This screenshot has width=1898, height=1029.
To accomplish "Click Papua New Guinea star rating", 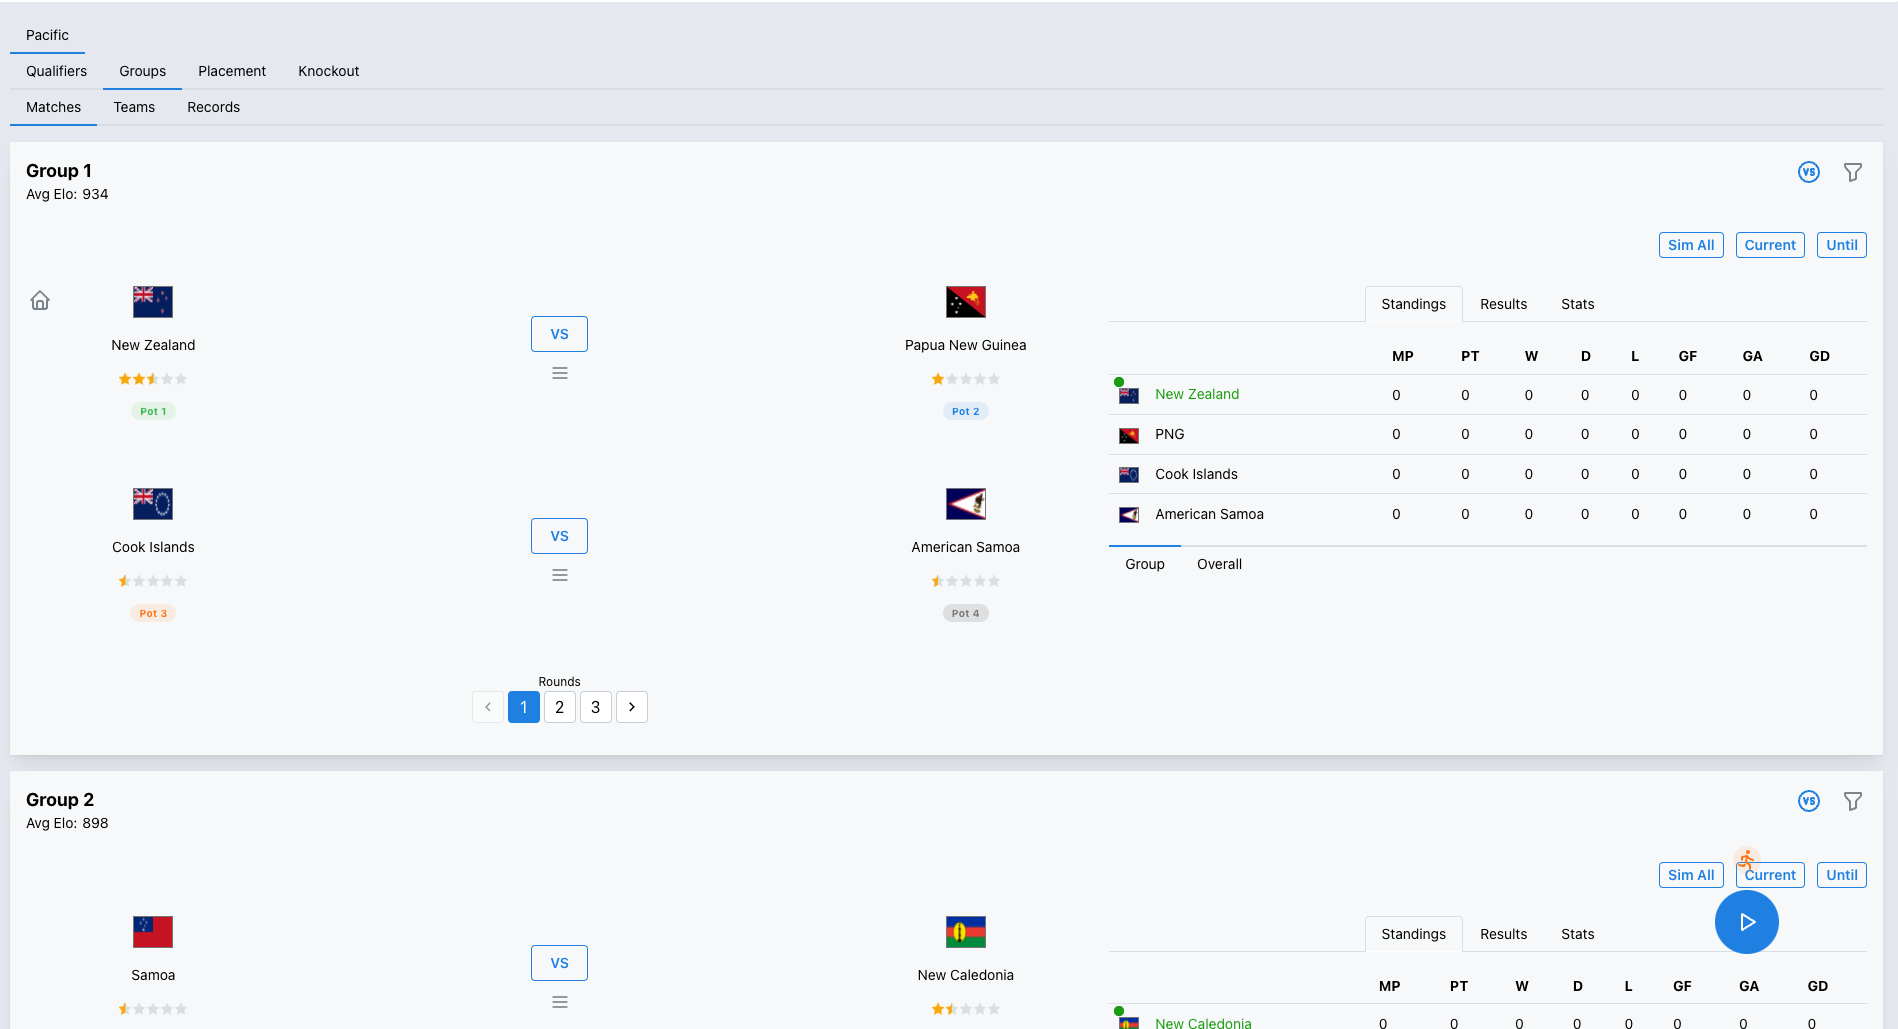I will pyautogui.click(x=966, y=379).
